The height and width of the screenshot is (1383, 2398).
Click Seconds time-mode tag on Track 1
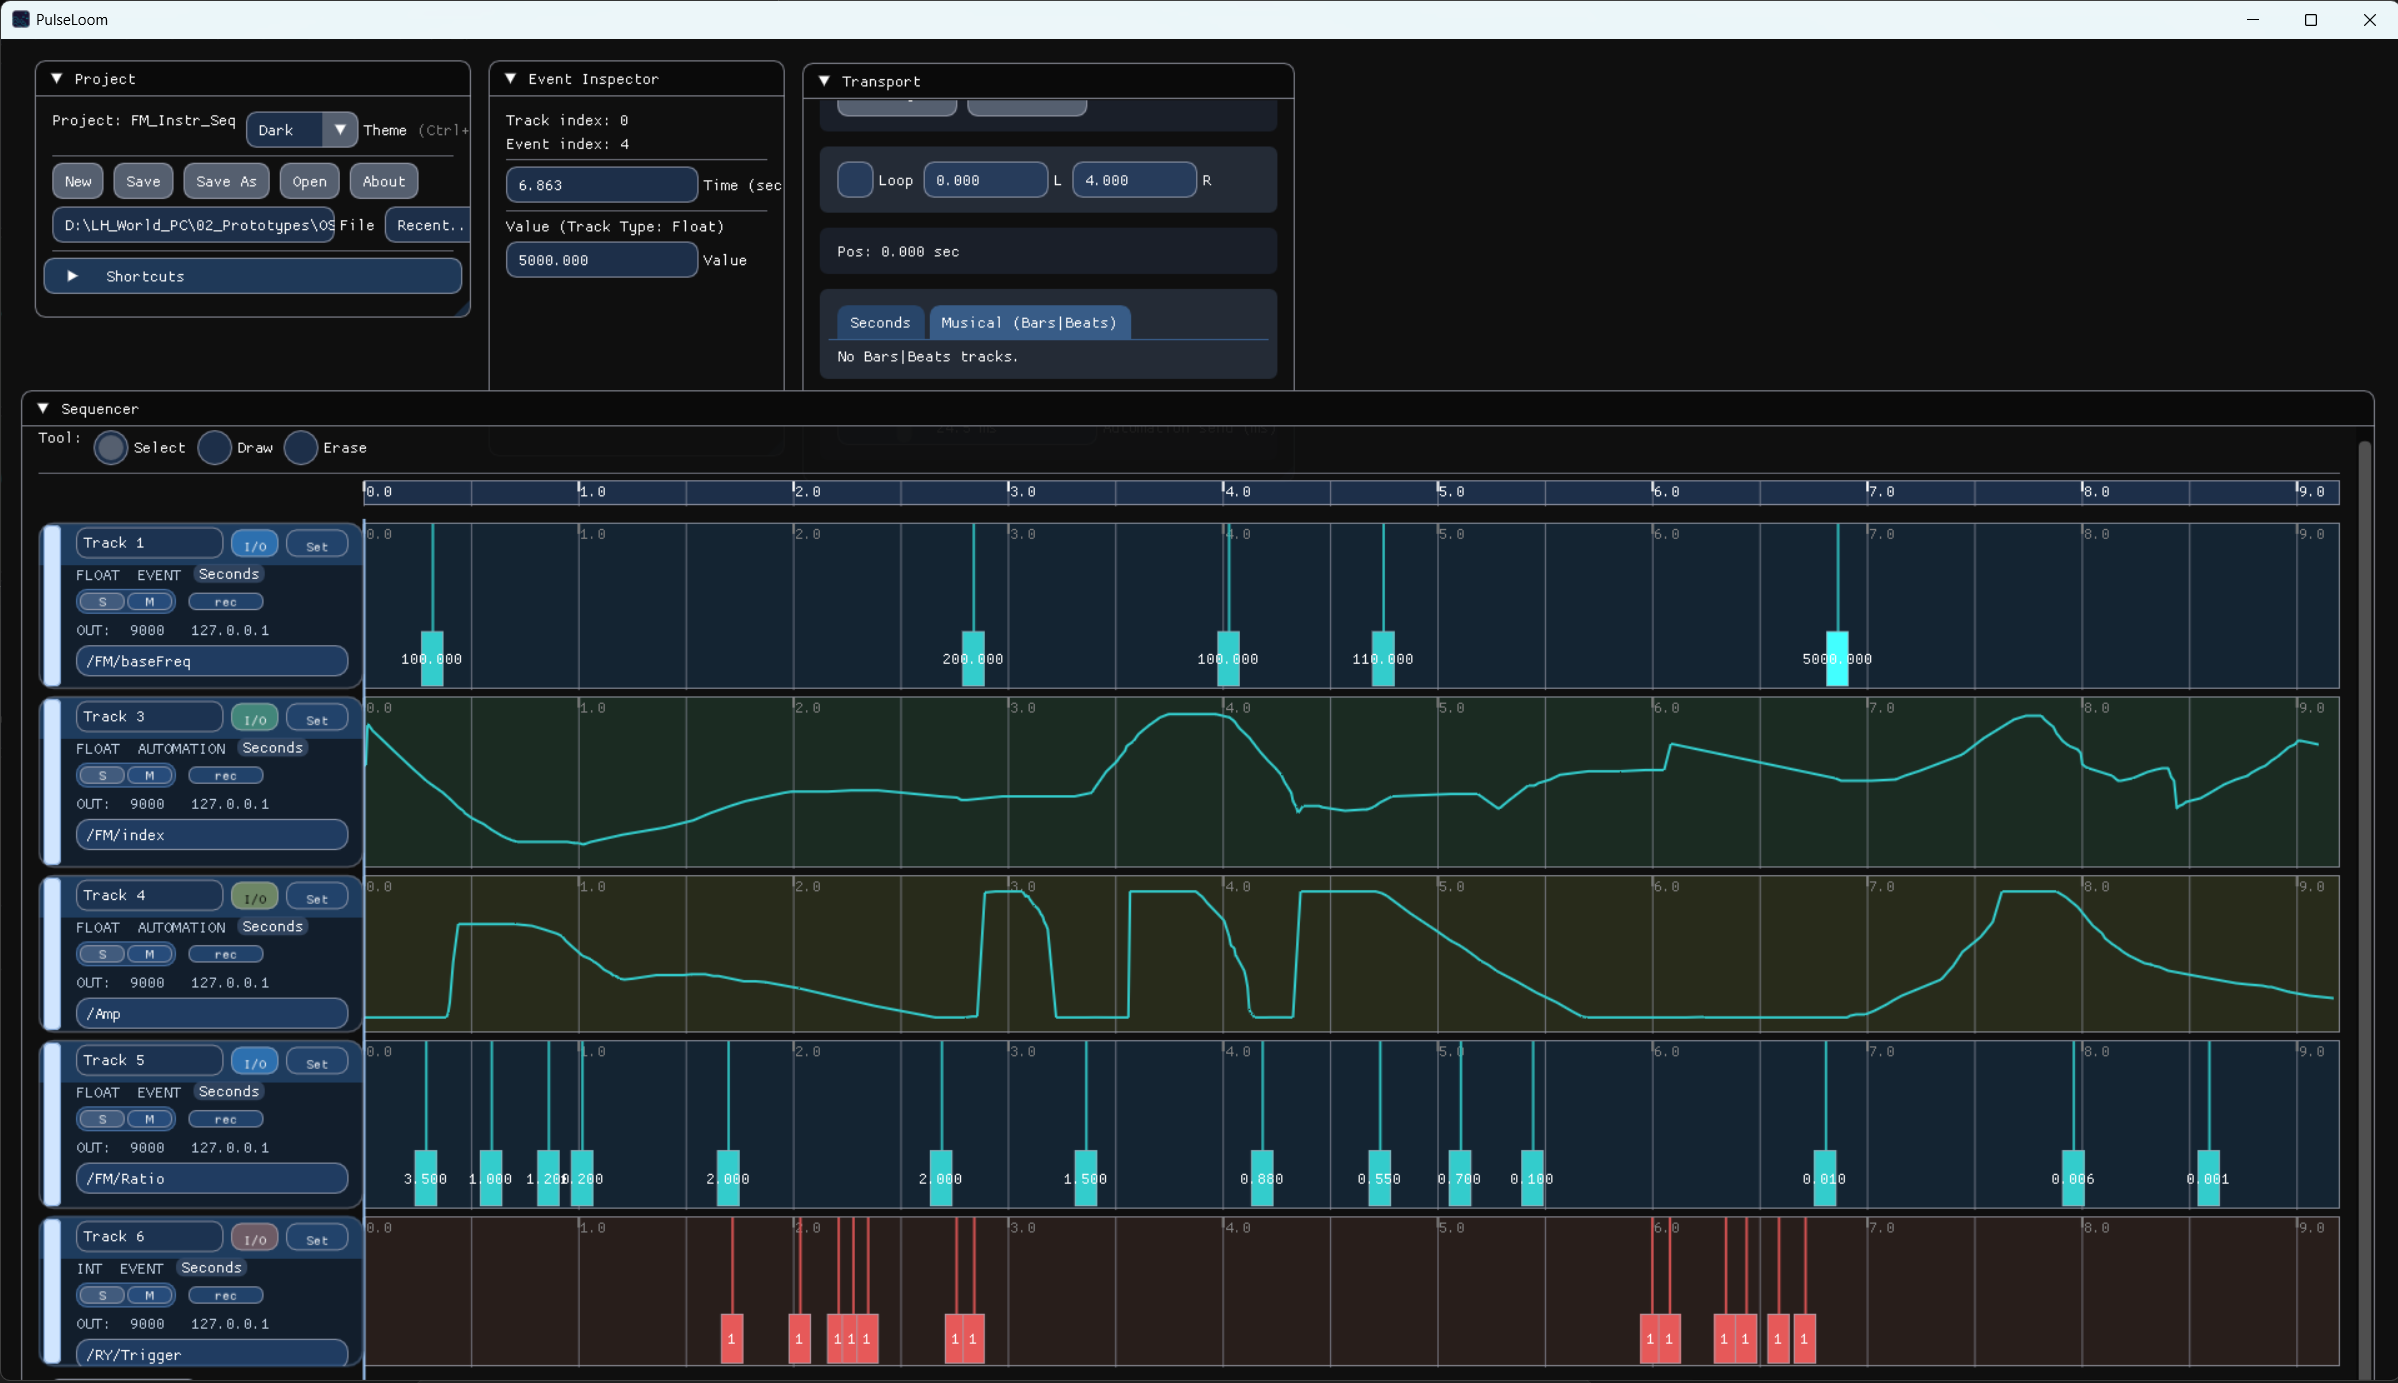(x=229, y=574)
